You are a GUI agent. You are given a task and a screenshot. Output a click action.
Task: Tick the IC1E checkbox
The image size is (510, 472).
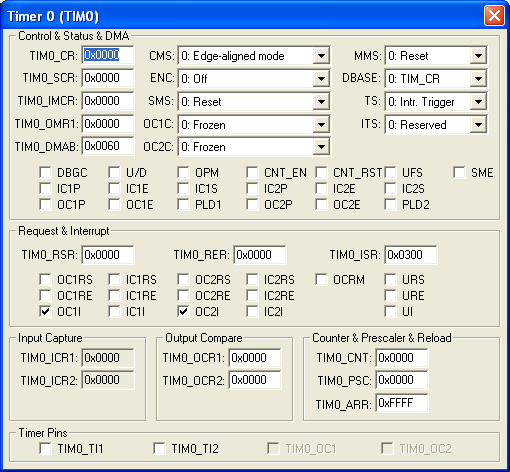tap(114, 189)
